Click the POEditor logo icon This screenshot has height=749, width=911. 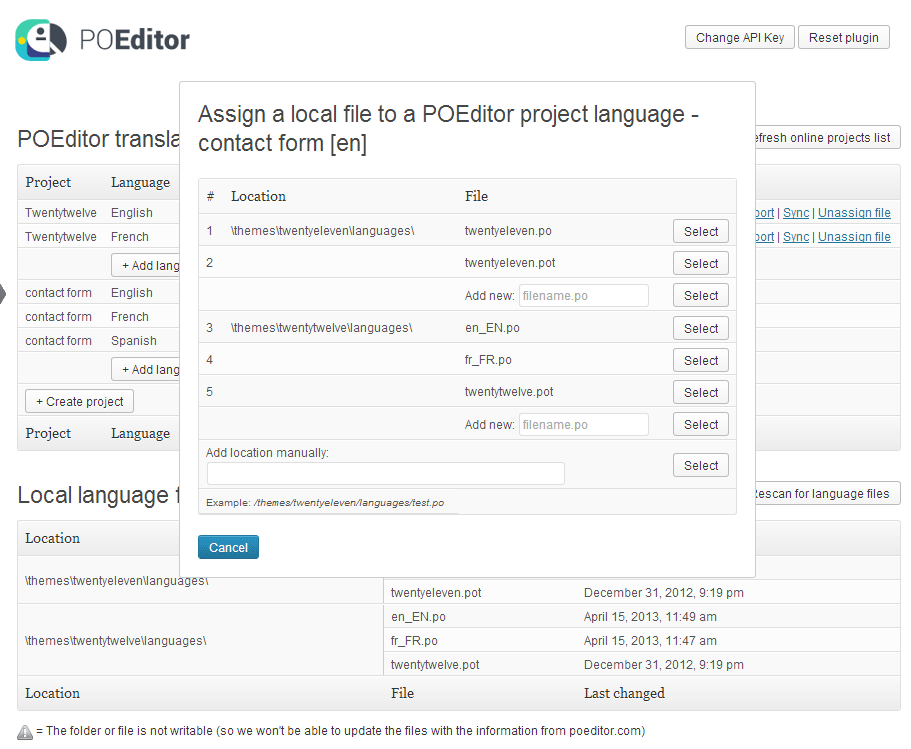pos(41,39)
